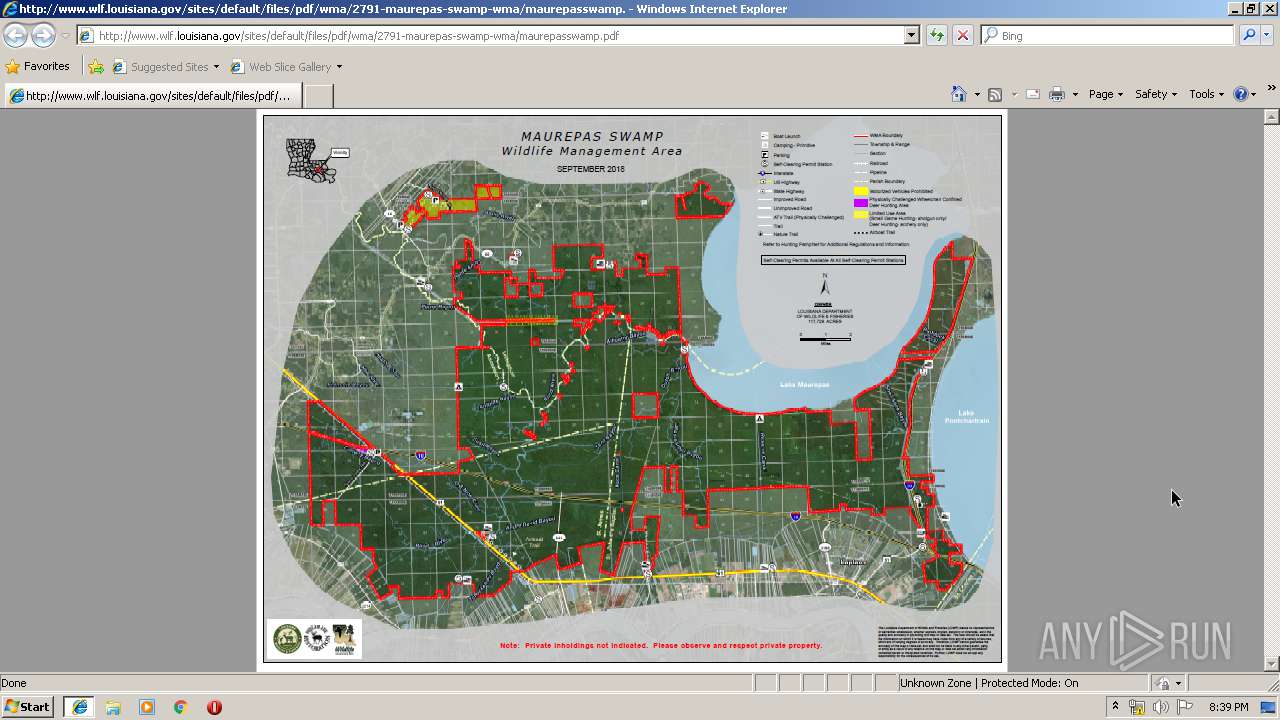Open Suggested Sites link
The image size is (1280, 720).
pyautogui.click(x=165, y=67)
